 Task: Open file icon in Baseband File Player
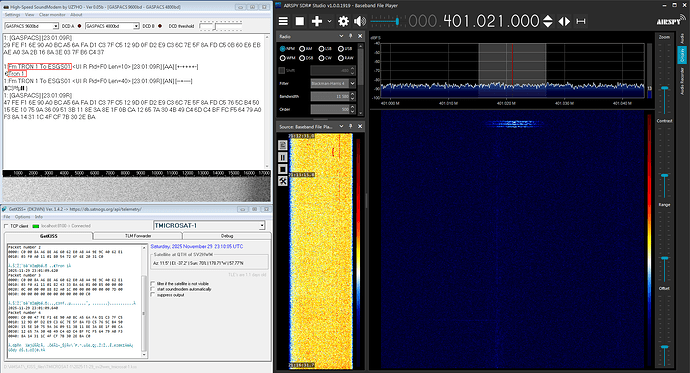point(283,145)
